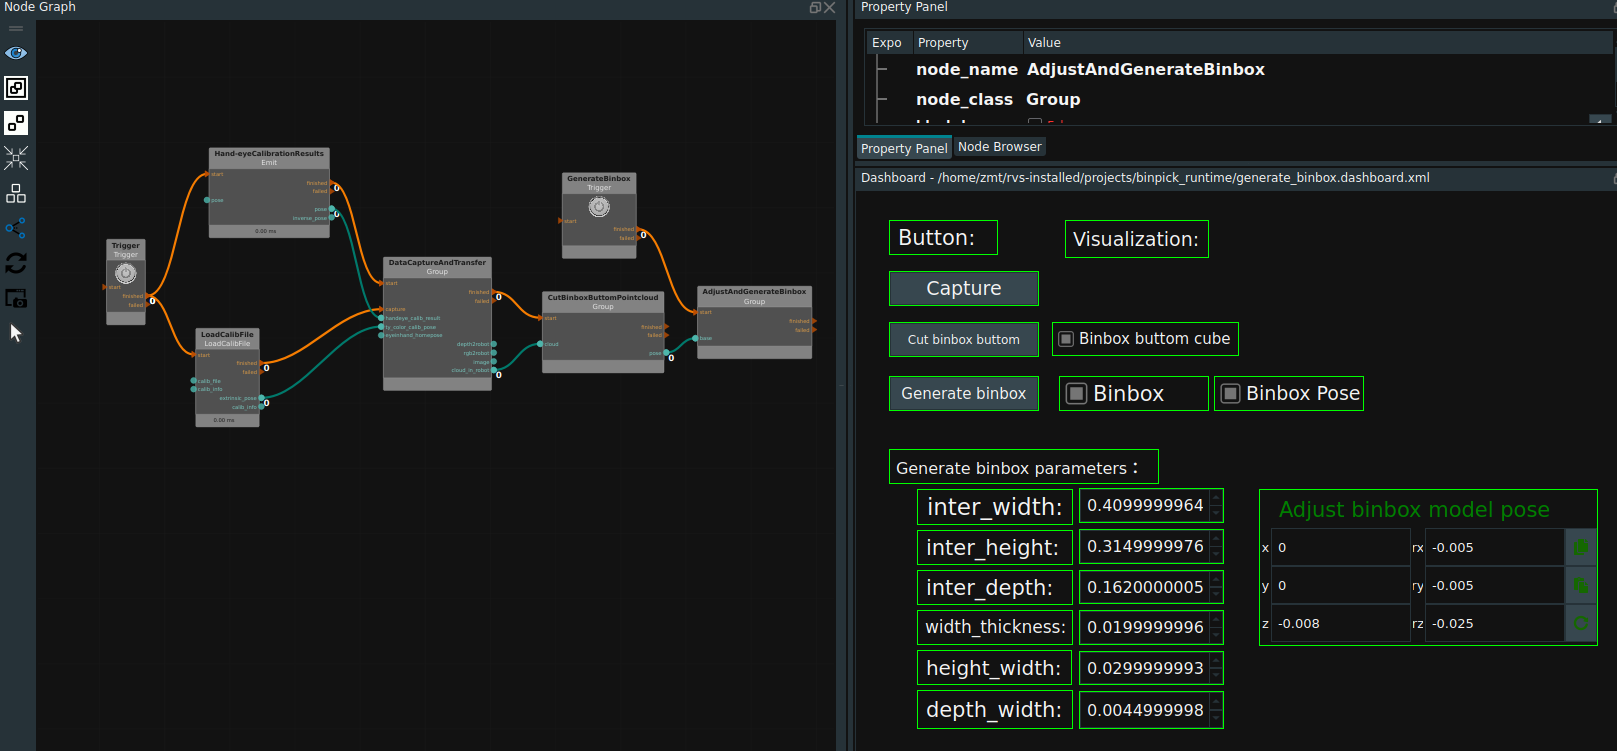Screen dimensions: 1617x751
Task: Click the Visualization: label
Action: click(x=1136, y=239)
